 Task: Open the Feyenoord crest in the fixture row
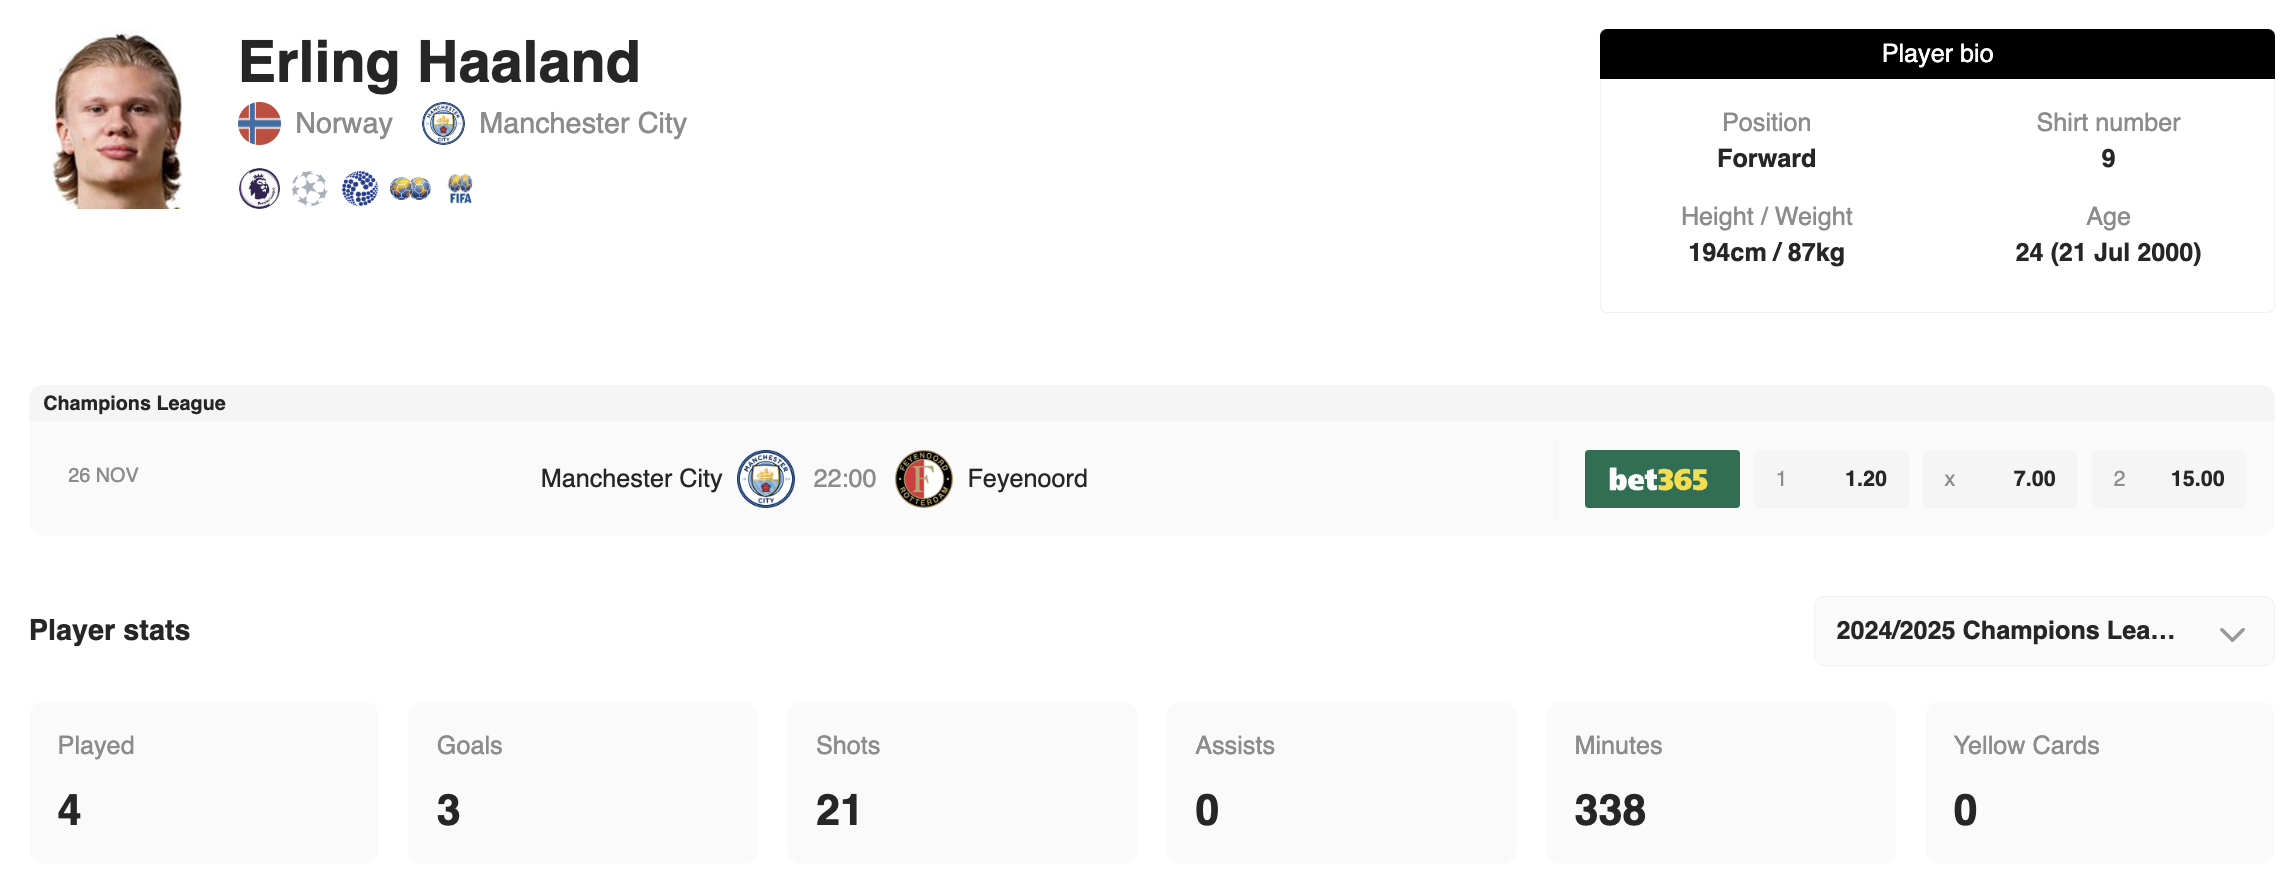pos(923,479)
